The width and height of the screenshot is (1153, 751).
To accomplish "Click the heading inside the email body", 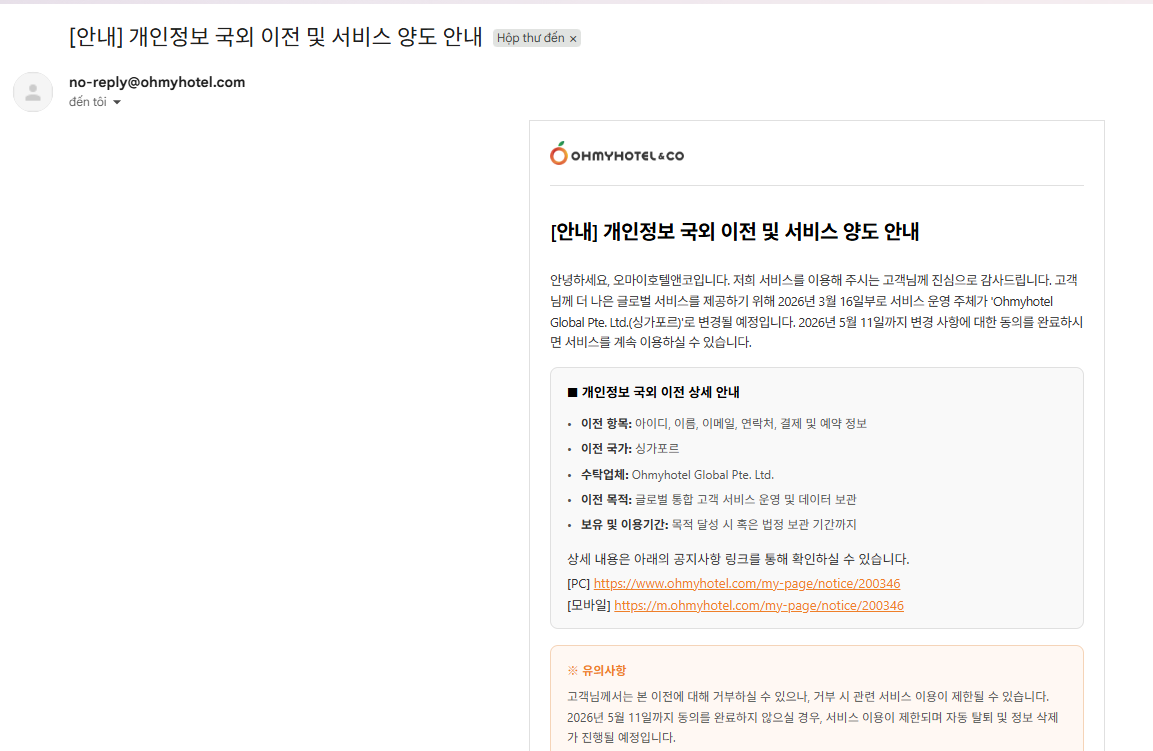I will (734, 232).
